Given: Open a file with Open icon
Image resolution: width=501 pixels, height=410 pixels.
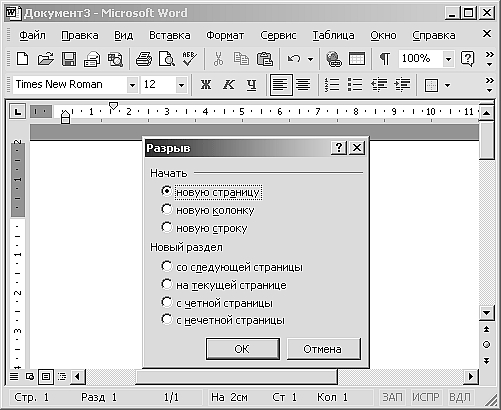Looking at the screenshot, I should tap(45, 59).
